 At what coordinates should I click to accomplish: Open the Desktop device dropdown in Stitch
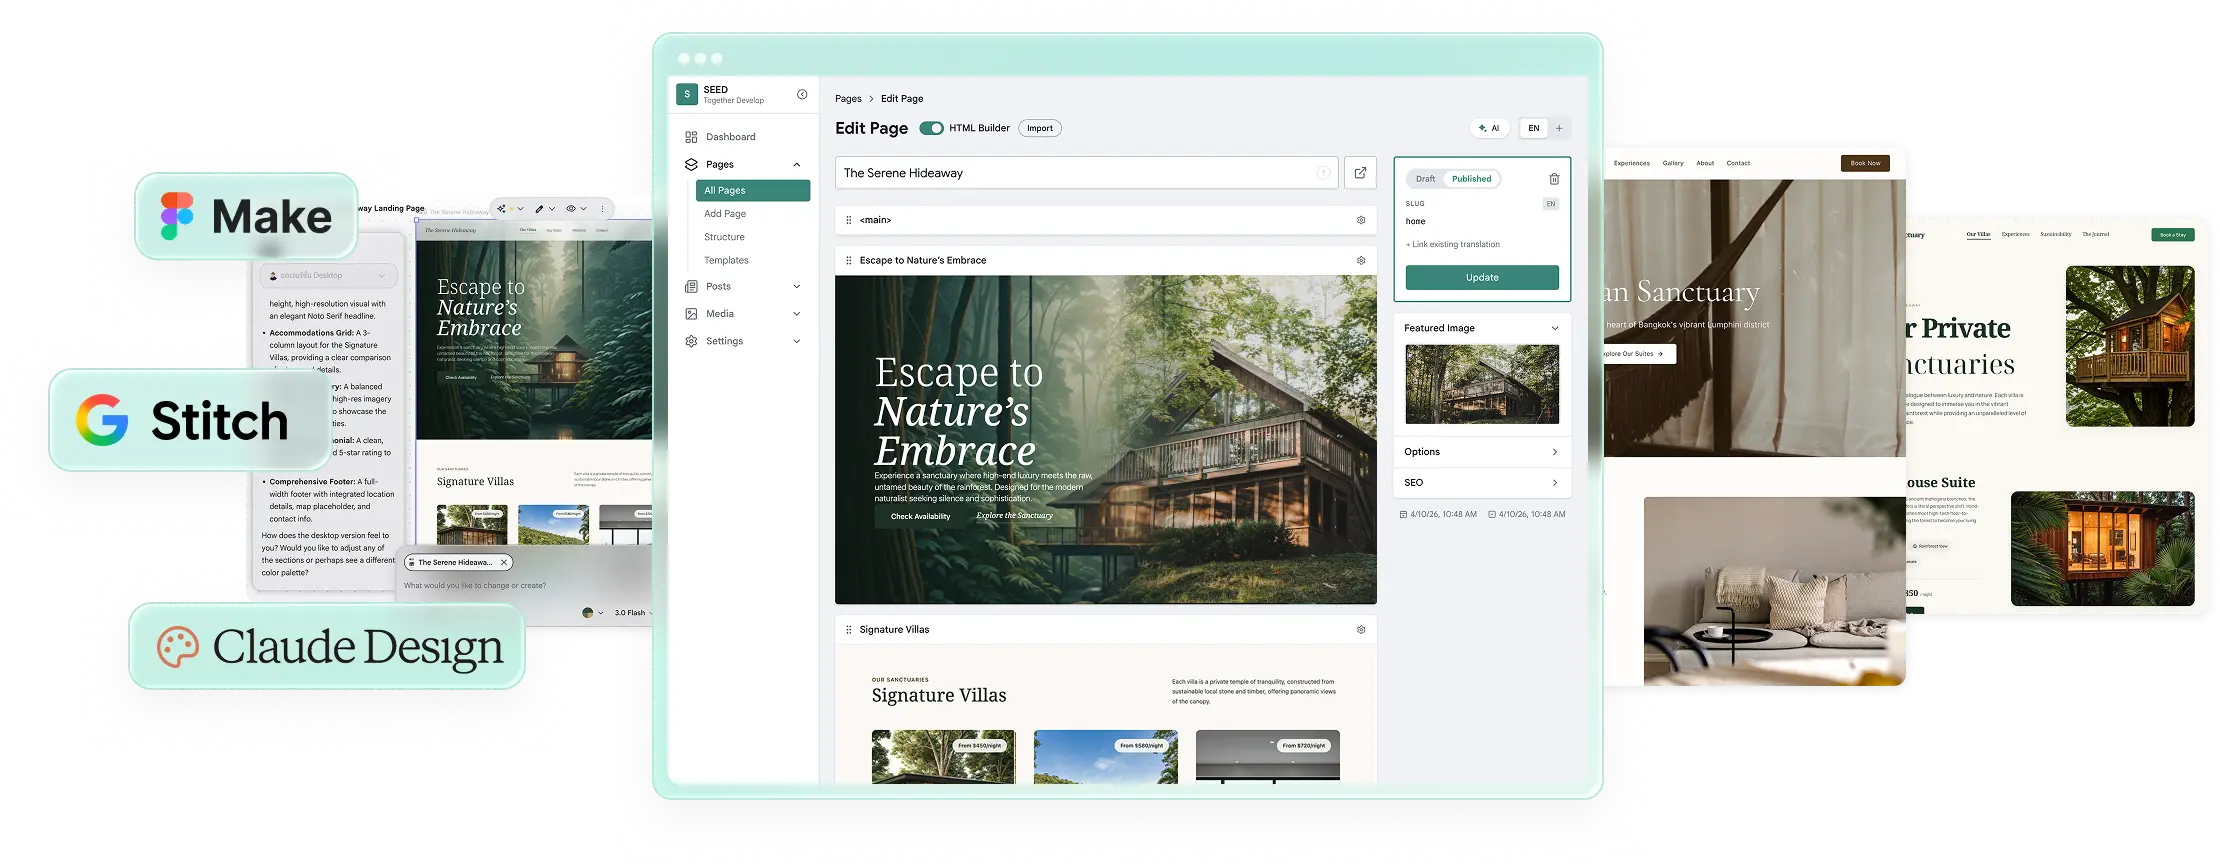(328, 275)
